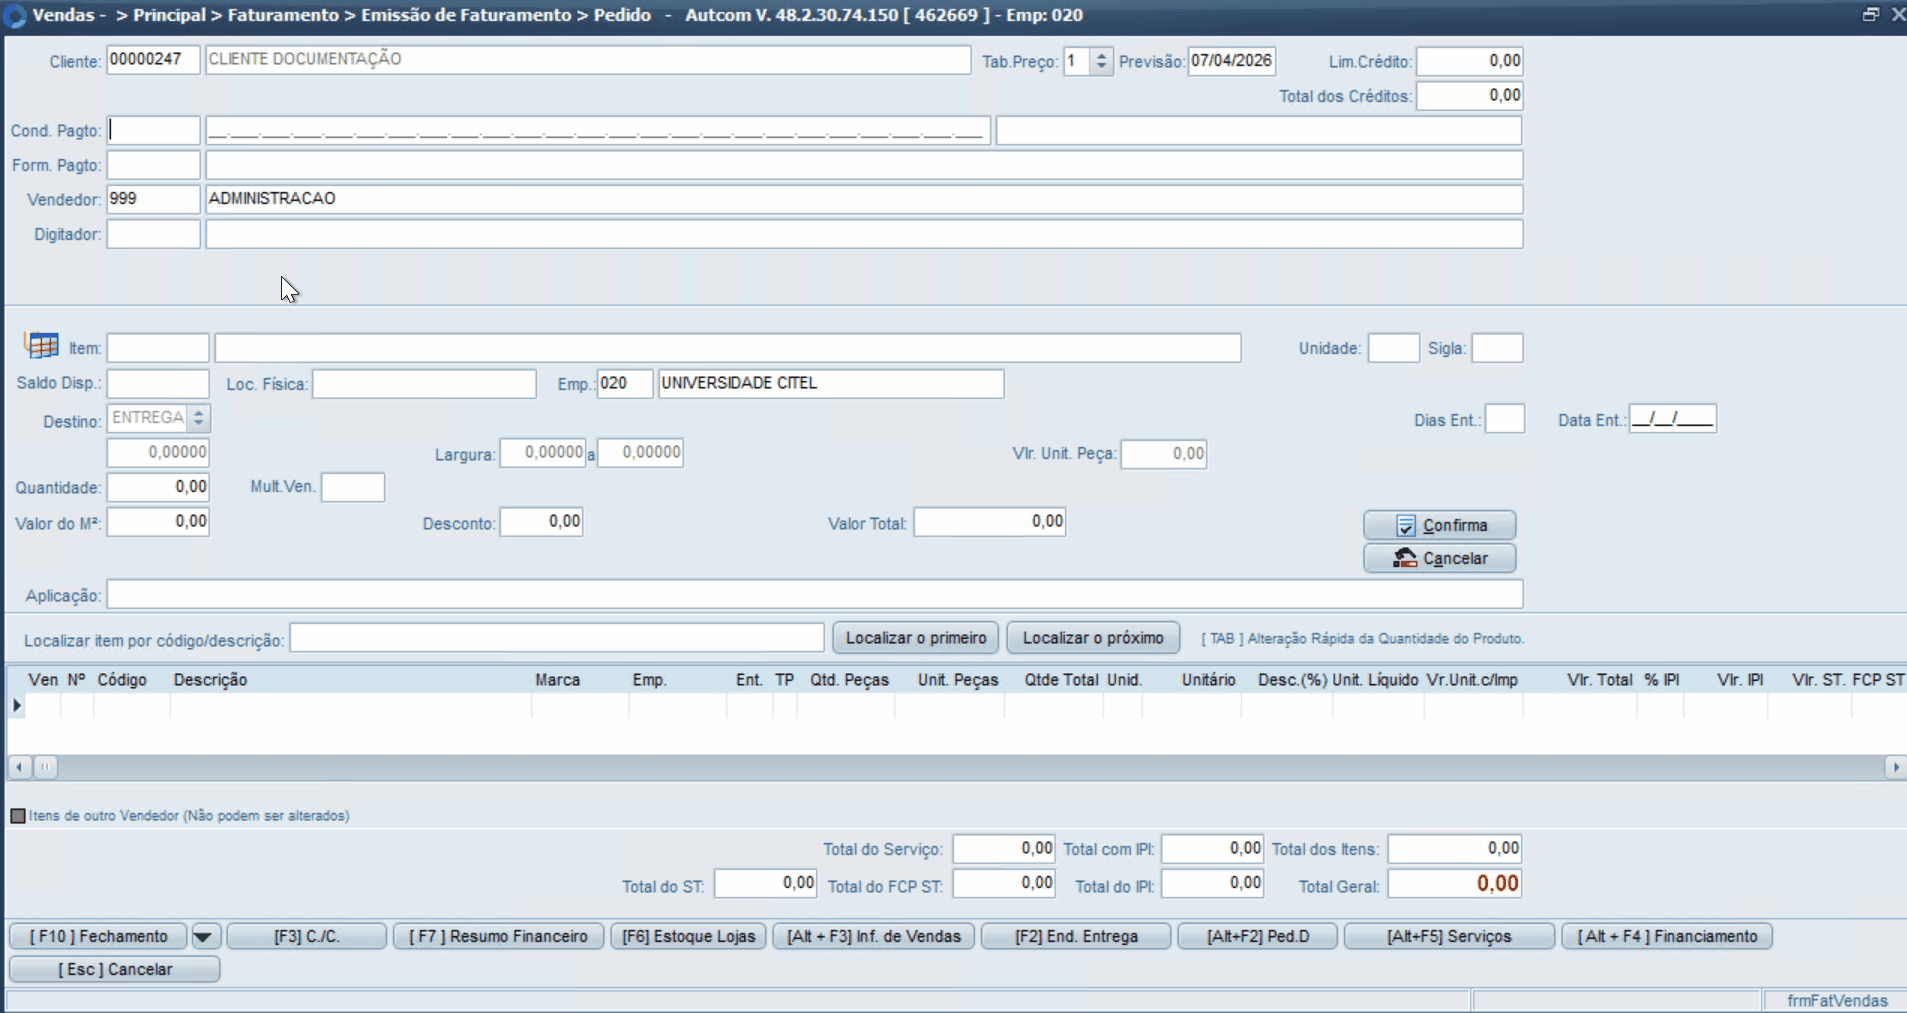This screenshot has height=1013, width=1907.
Task: Click the Autcom app icon in title bar
Action: click(15, 16)
